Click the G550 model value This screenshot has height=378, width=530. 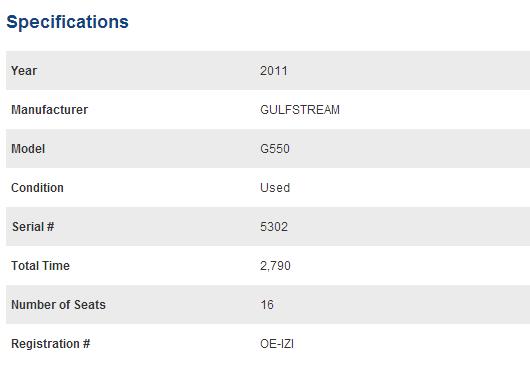tap(275, 149)
